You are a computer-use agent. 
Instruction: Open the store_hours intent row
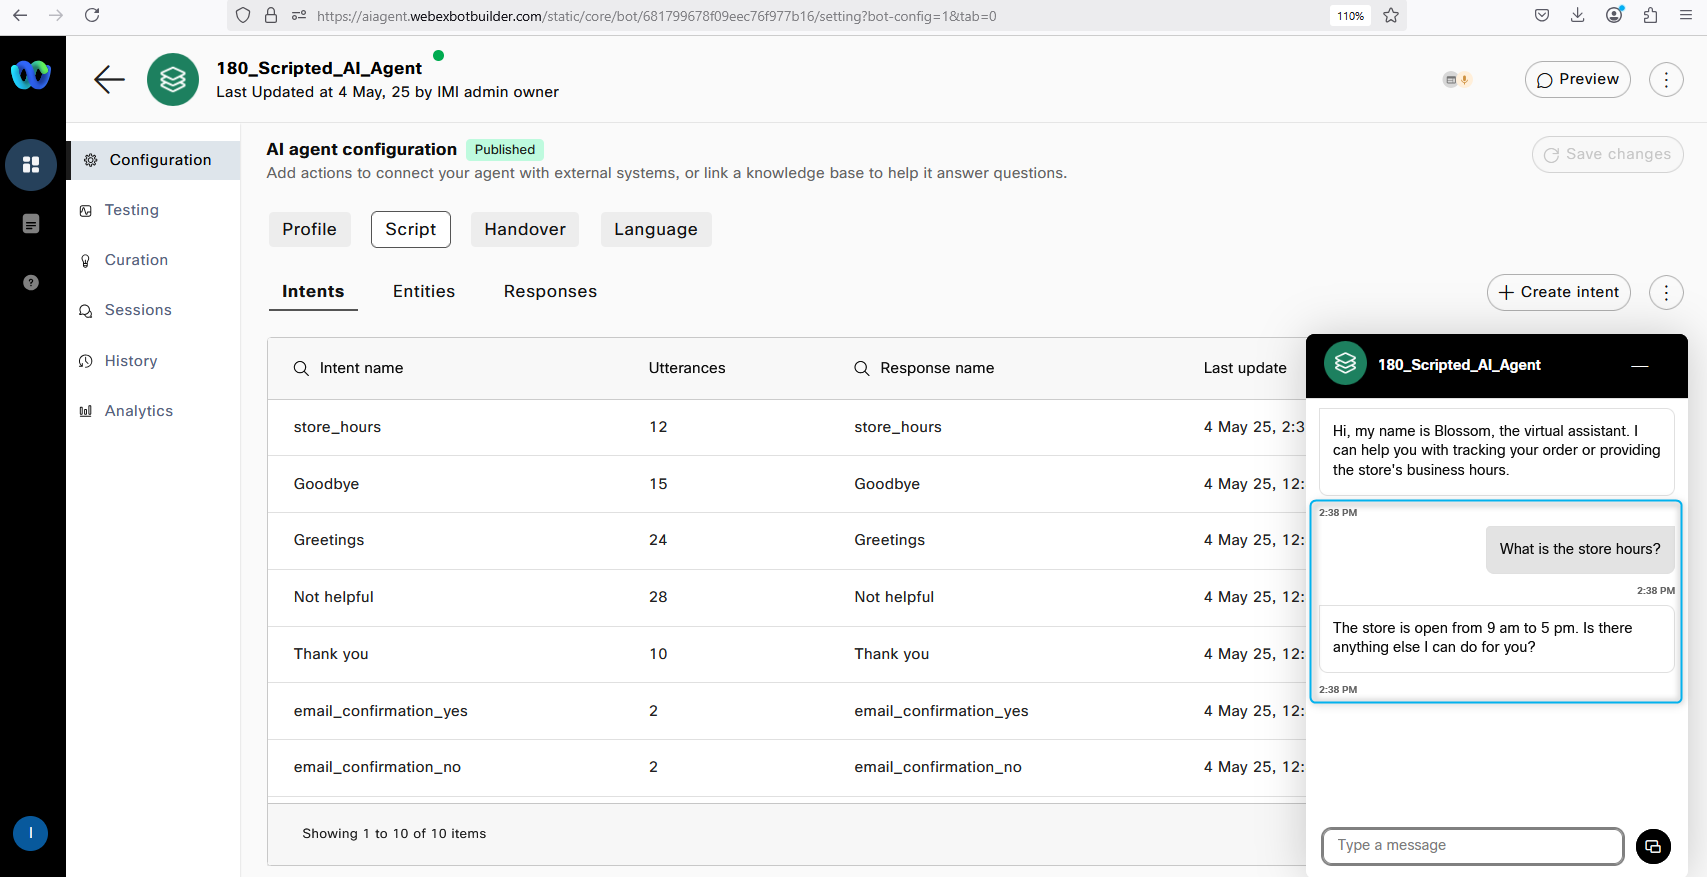pyautogui.click(x=337, y=427)
